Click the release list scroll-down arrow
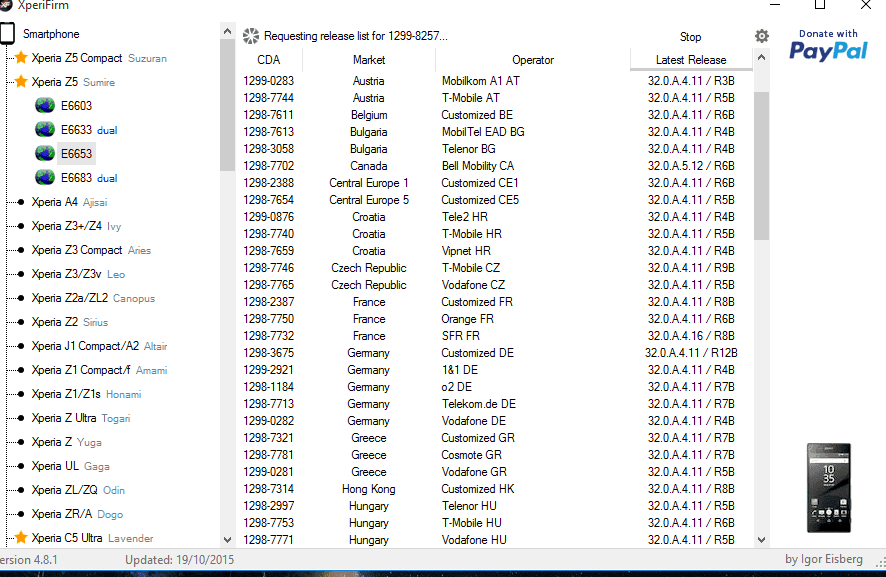Viewport: 886px width, 577px height. pos(761,540)
